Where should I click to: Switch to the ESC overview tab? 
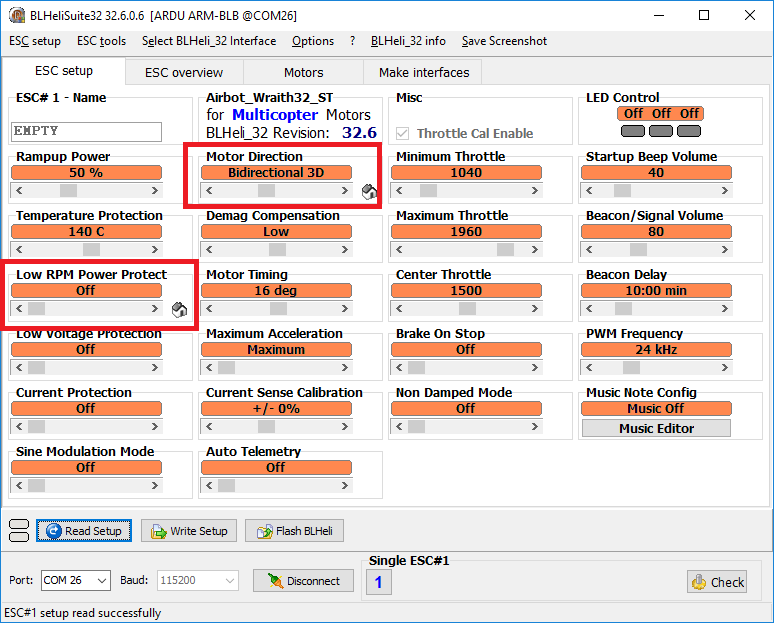(184, 72)
